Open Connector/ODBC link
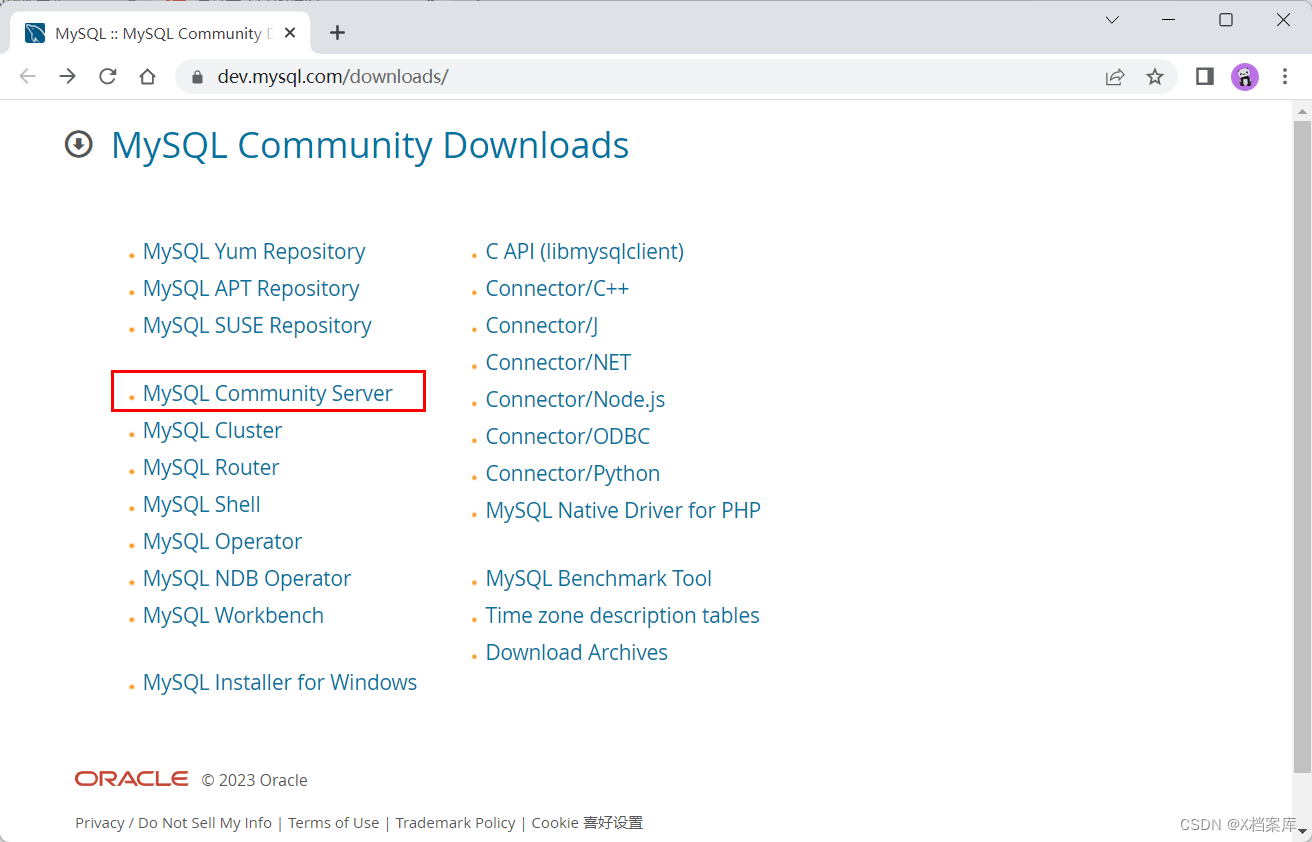 pyautogui.click(x=568, y=436)
